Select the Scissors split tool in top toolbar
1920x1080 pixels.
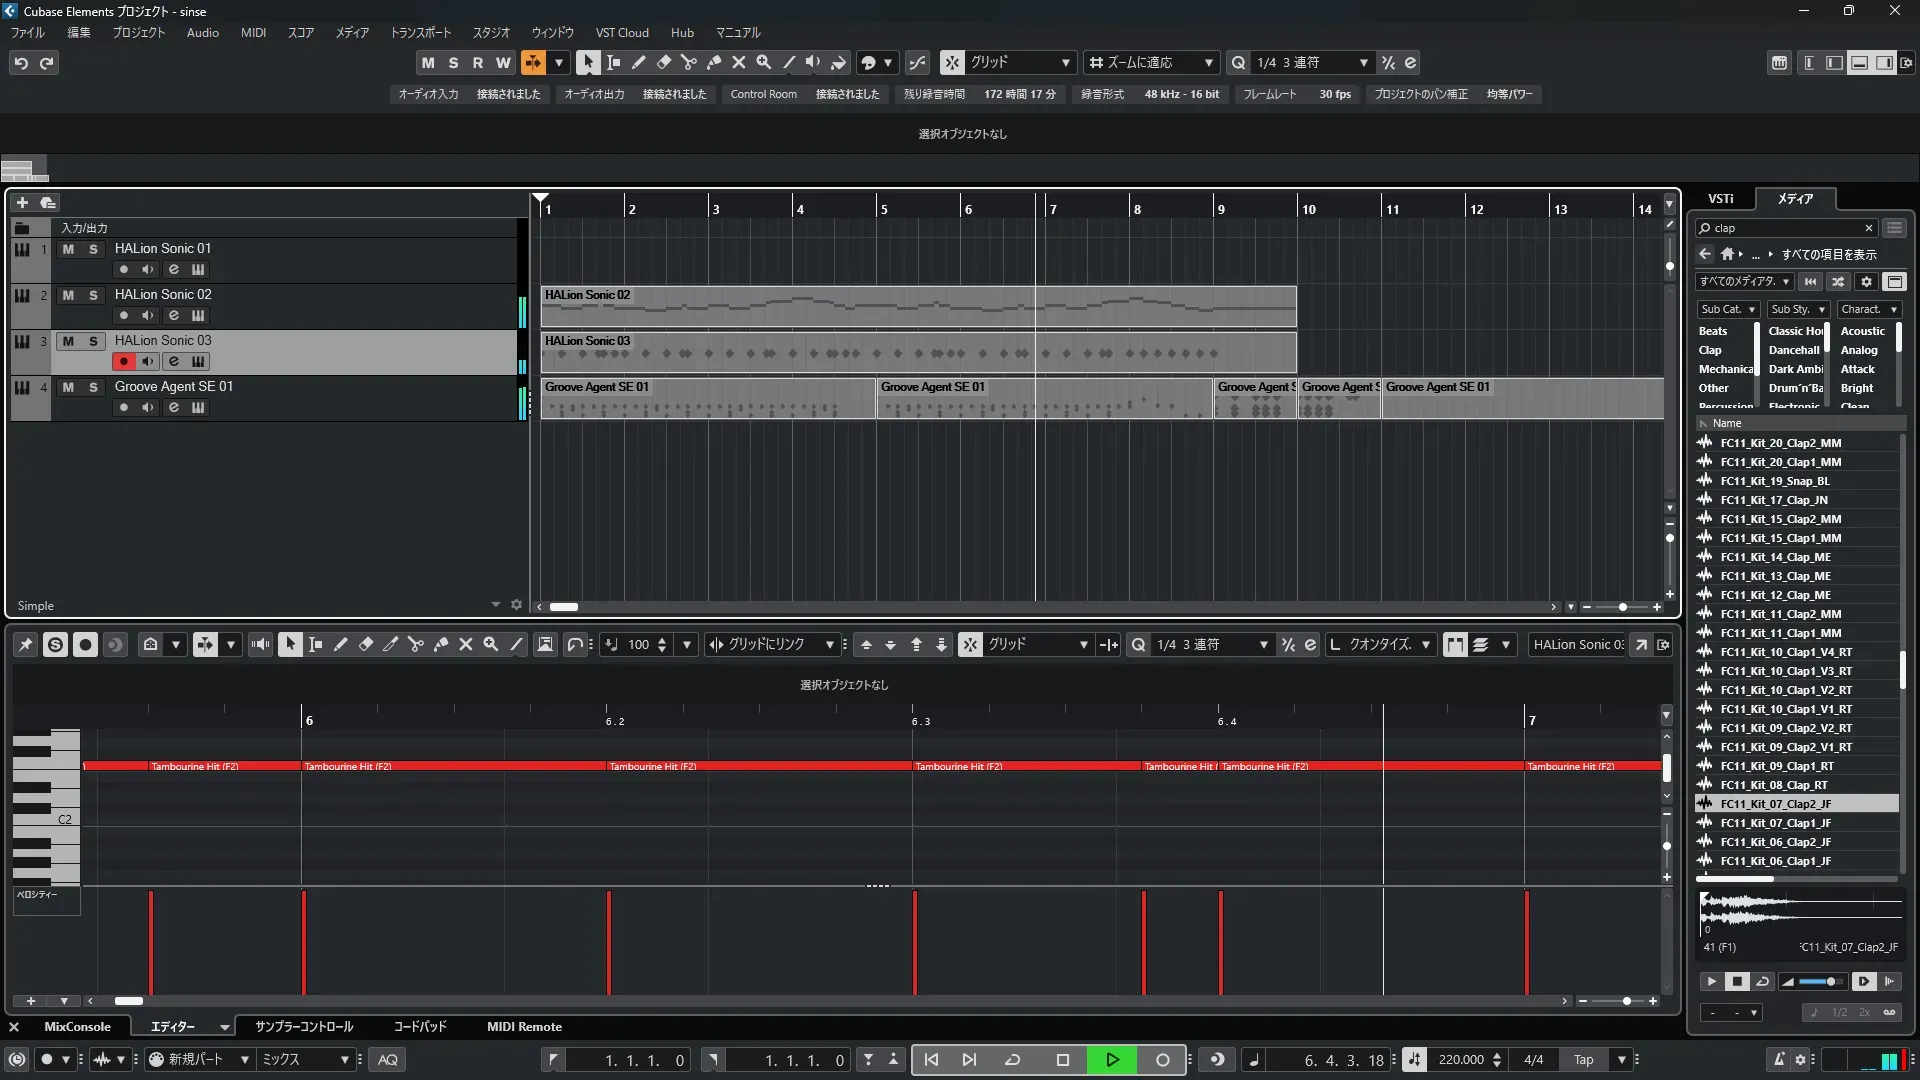tap(688, 62)
